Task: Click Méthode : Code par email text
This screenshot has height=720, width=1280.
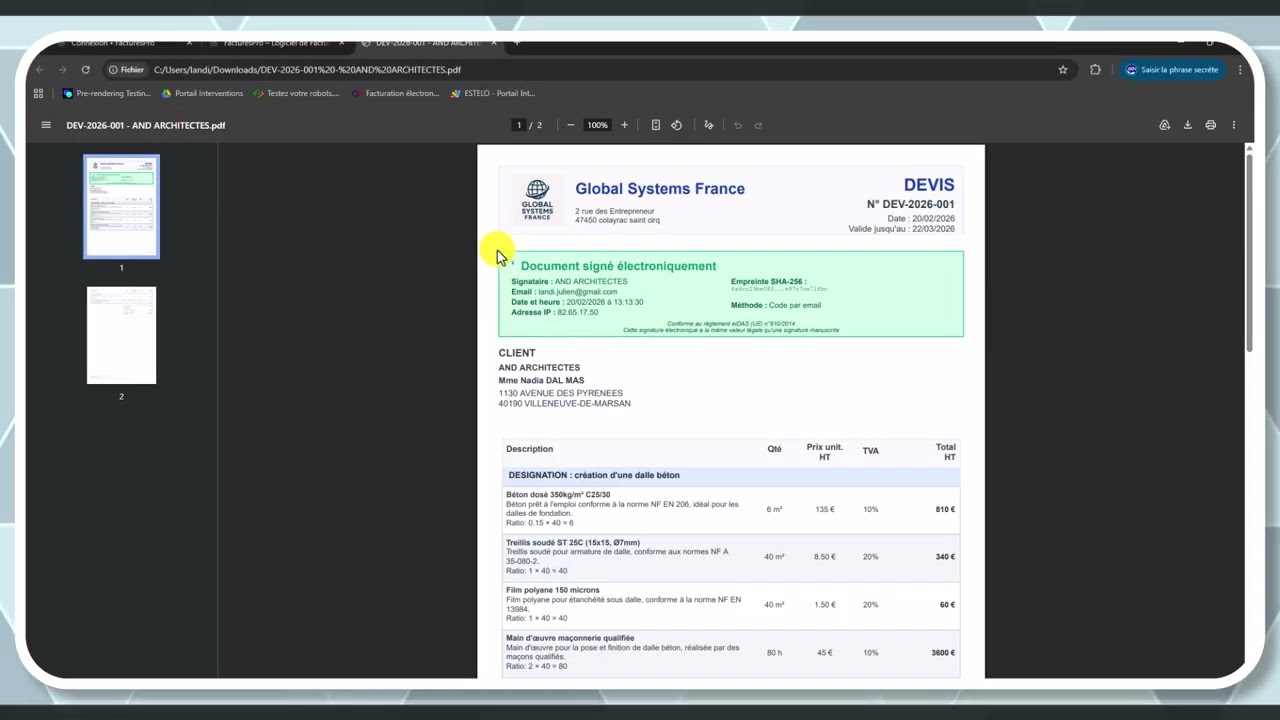Action: [776, 305]
